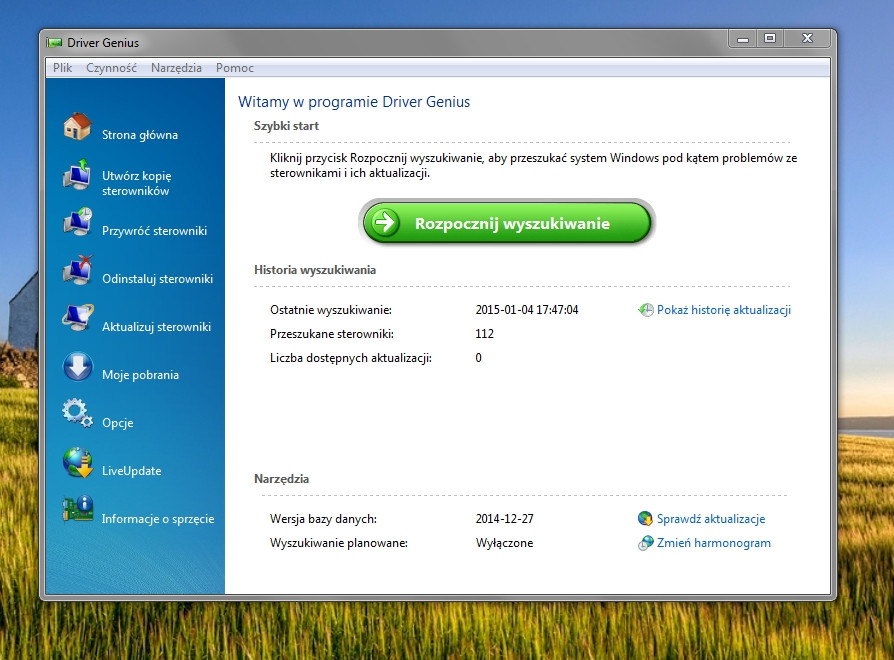Click the Przywróć sterowniki restore icon
The width and height of the screenshot is (894, 660).
pos(78,222)
